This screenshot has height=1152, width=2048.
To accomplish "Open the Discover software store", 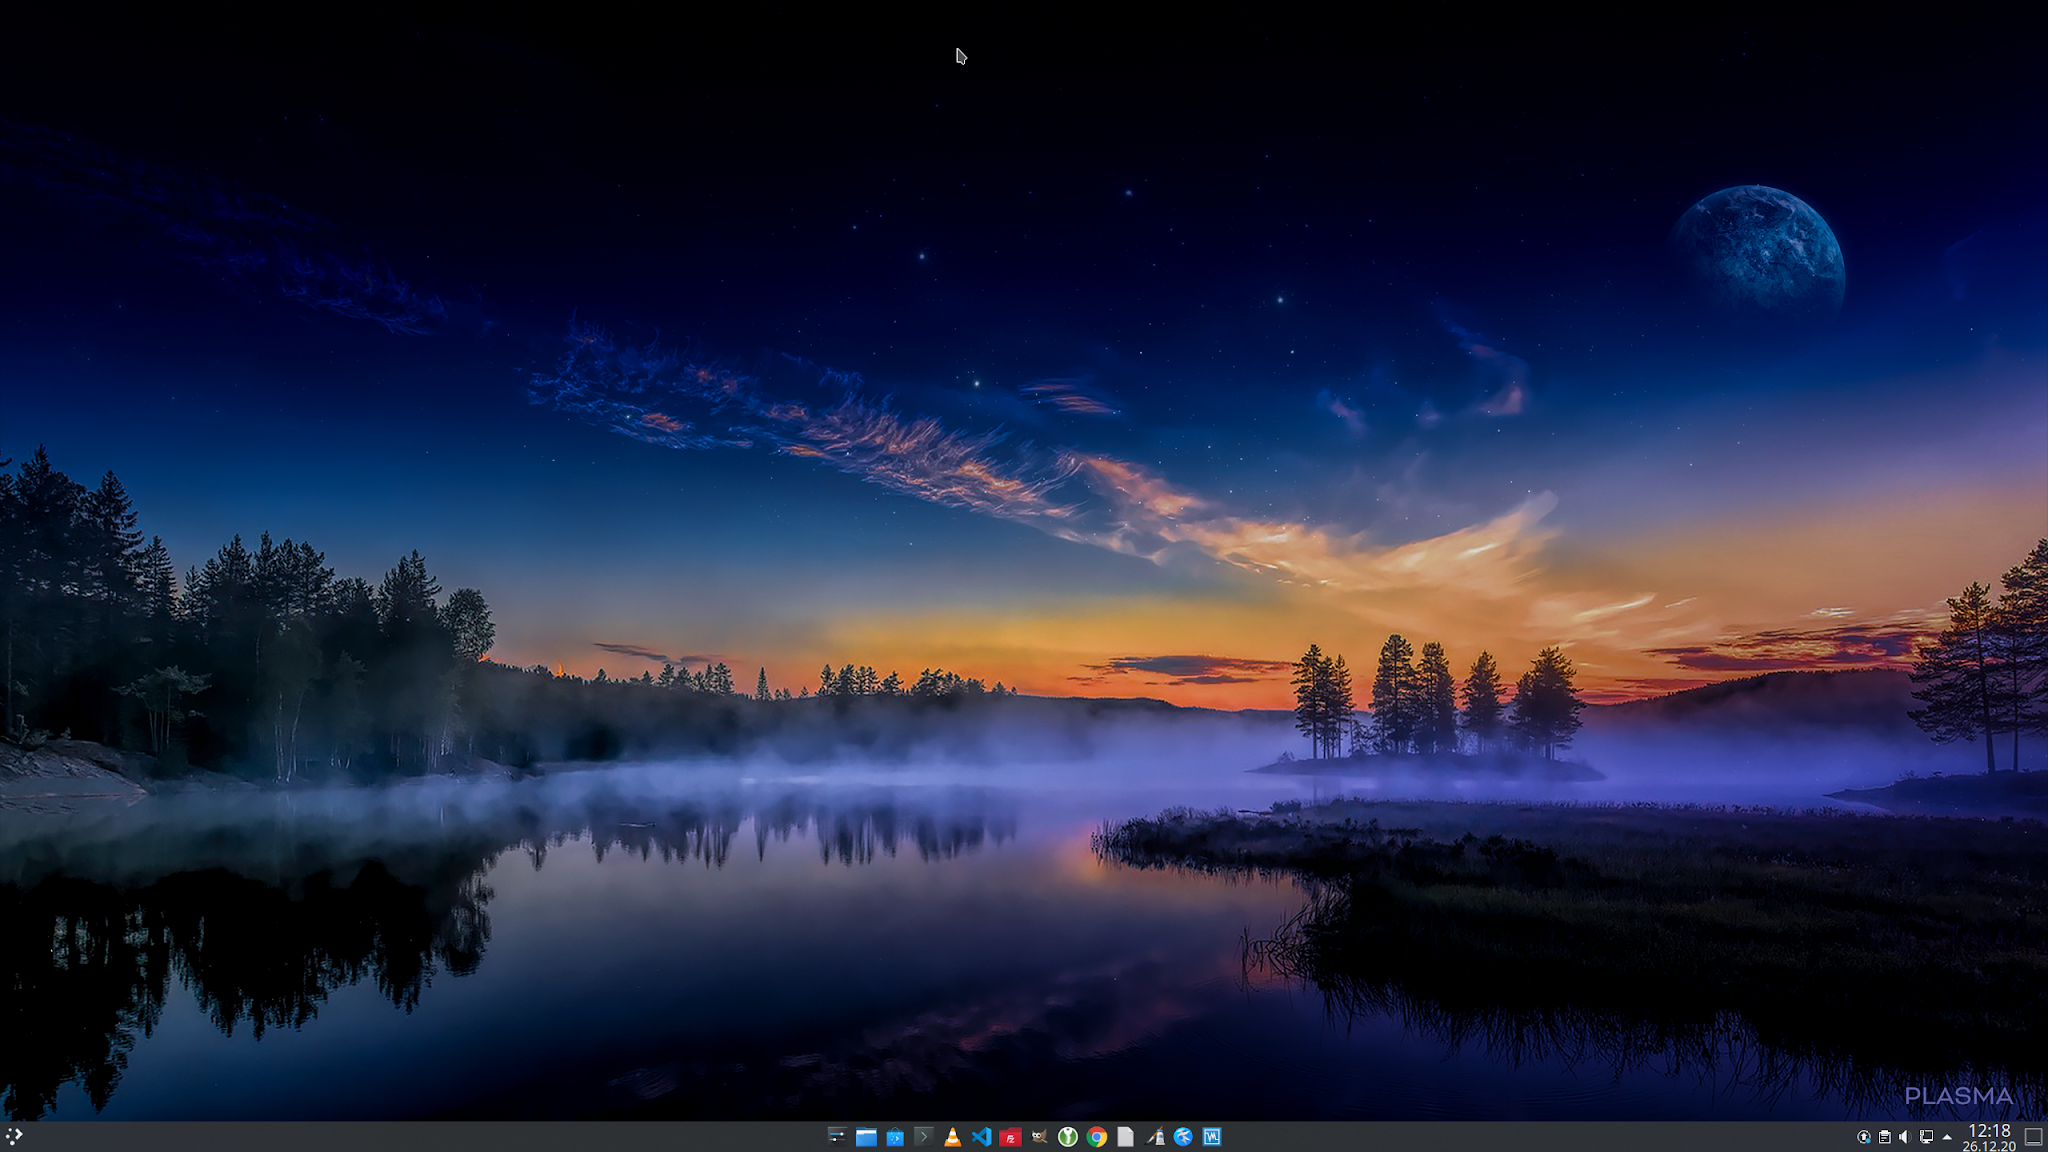I will (895, 1136).
